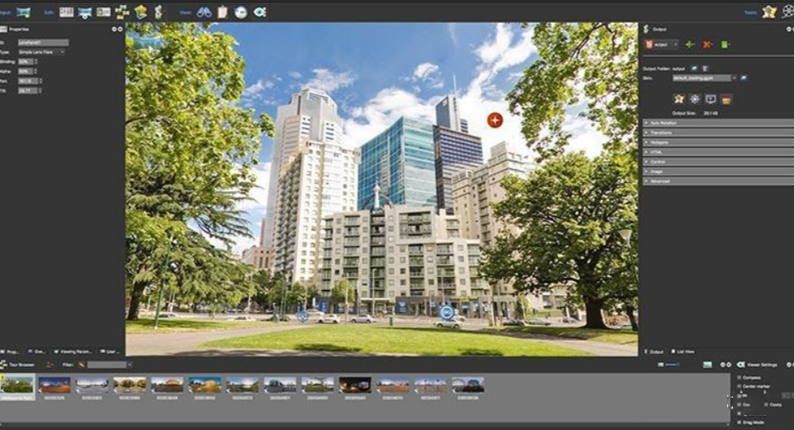Open the Tour Map node-graph icon
Screen dimensions: 794x430
click(x=122, y=12)
